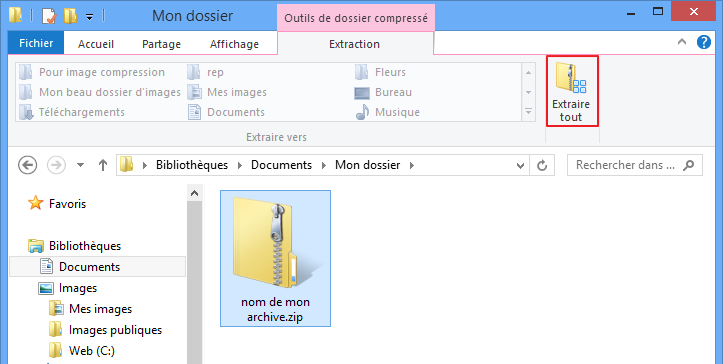Extract to Mon beau dossier d'images
The width and height of the screenshot is (723, 364).
pyautogui.click(x=100, y=92)
